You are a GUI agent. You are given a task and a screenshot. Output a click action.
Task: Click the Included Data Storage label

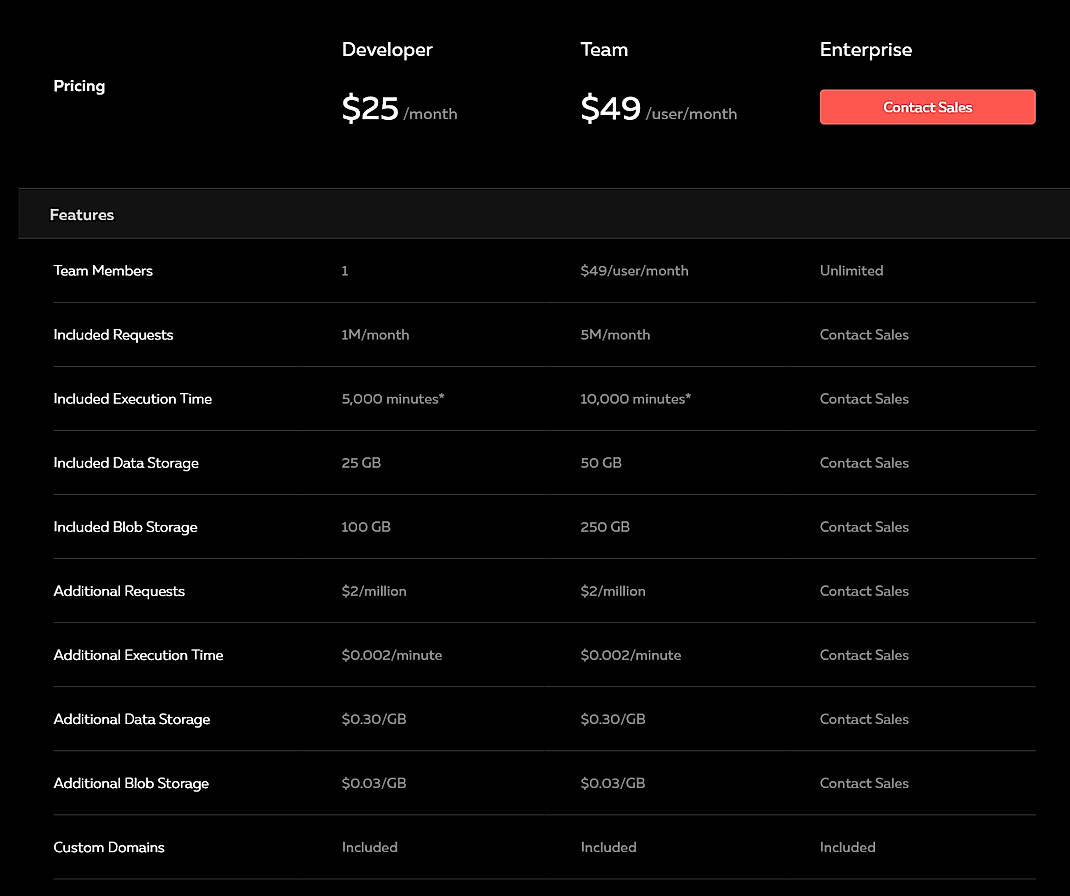(126, 463)
